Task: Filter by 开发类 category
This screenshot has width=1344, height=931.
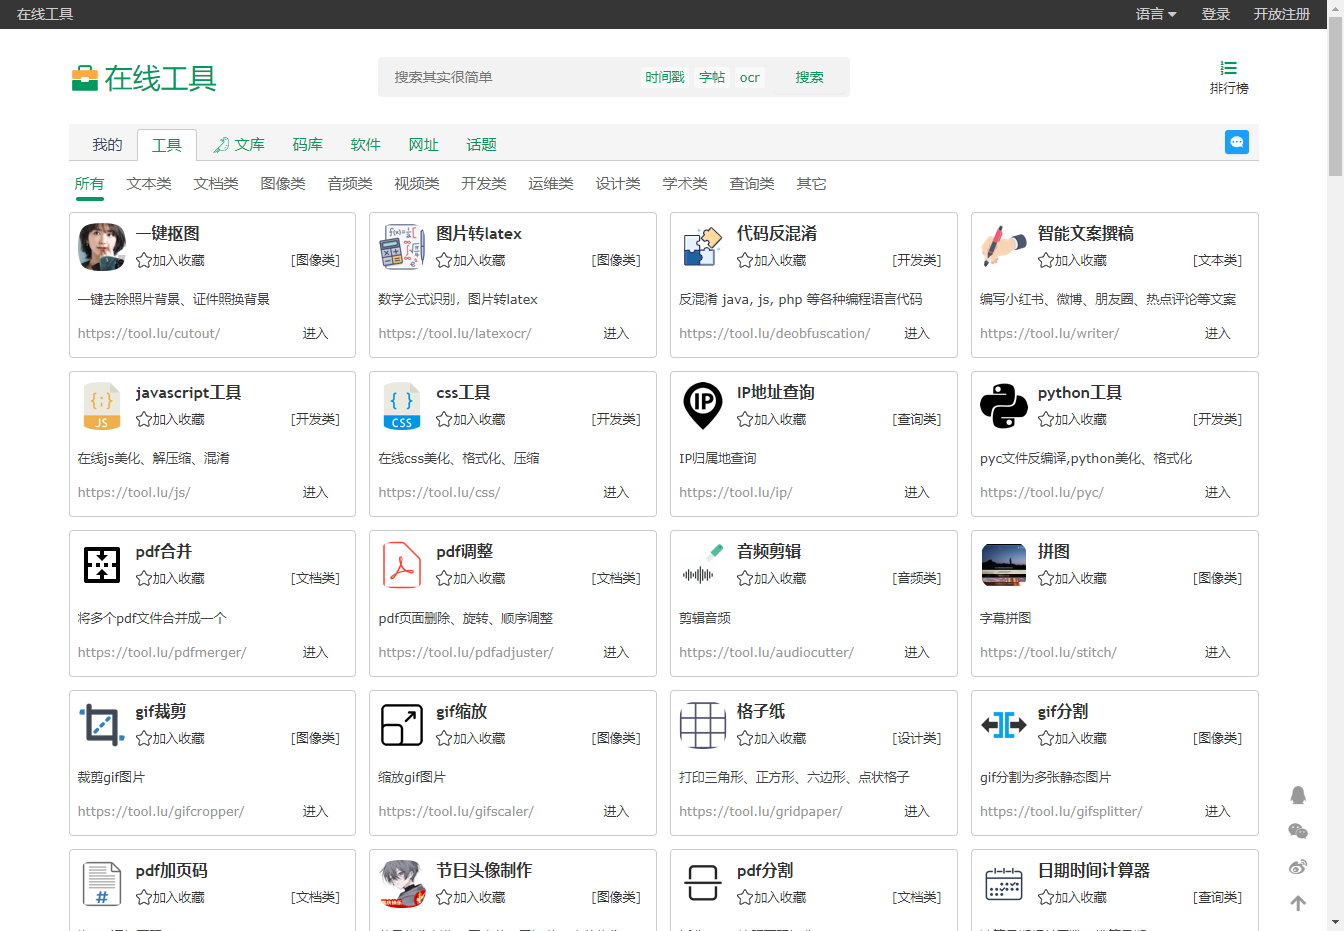Action: point(484,184)
